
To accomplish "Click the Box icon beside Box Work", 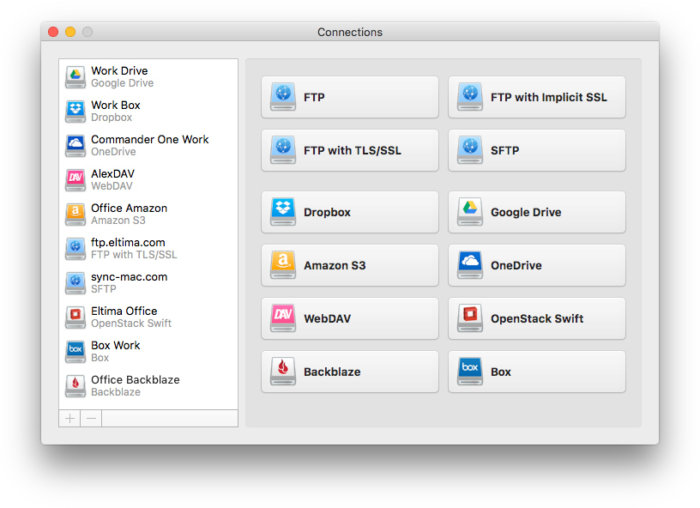I will pyautogui.click(x=75, y=351).
